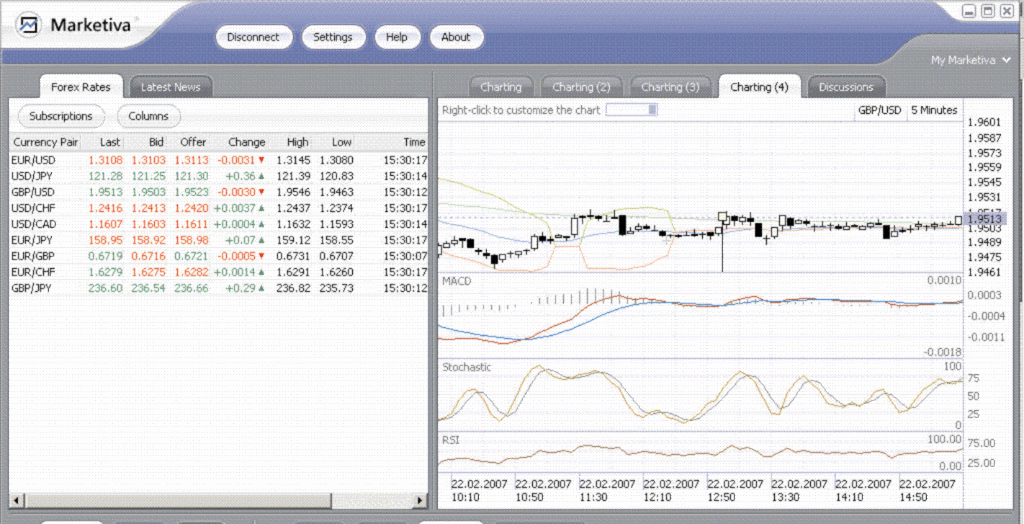Viewport: 1024px width, 524px height.
Task: Switch to the Latest News tab
Action: 170,87
